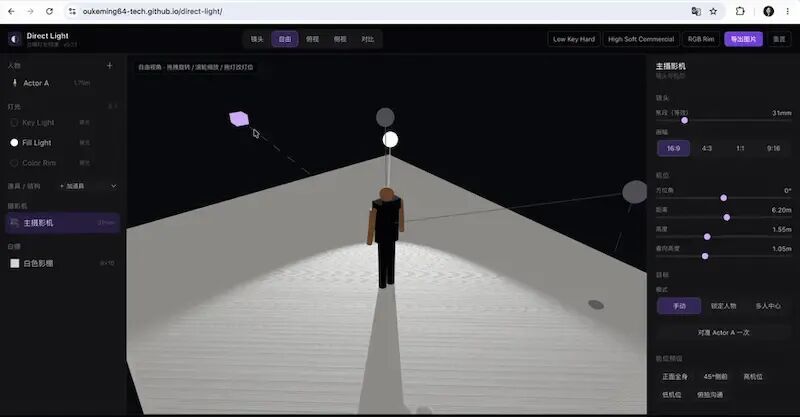Switch to the 镜头 view tab
This screenshot has width=800, height=417.
point(257,39)
